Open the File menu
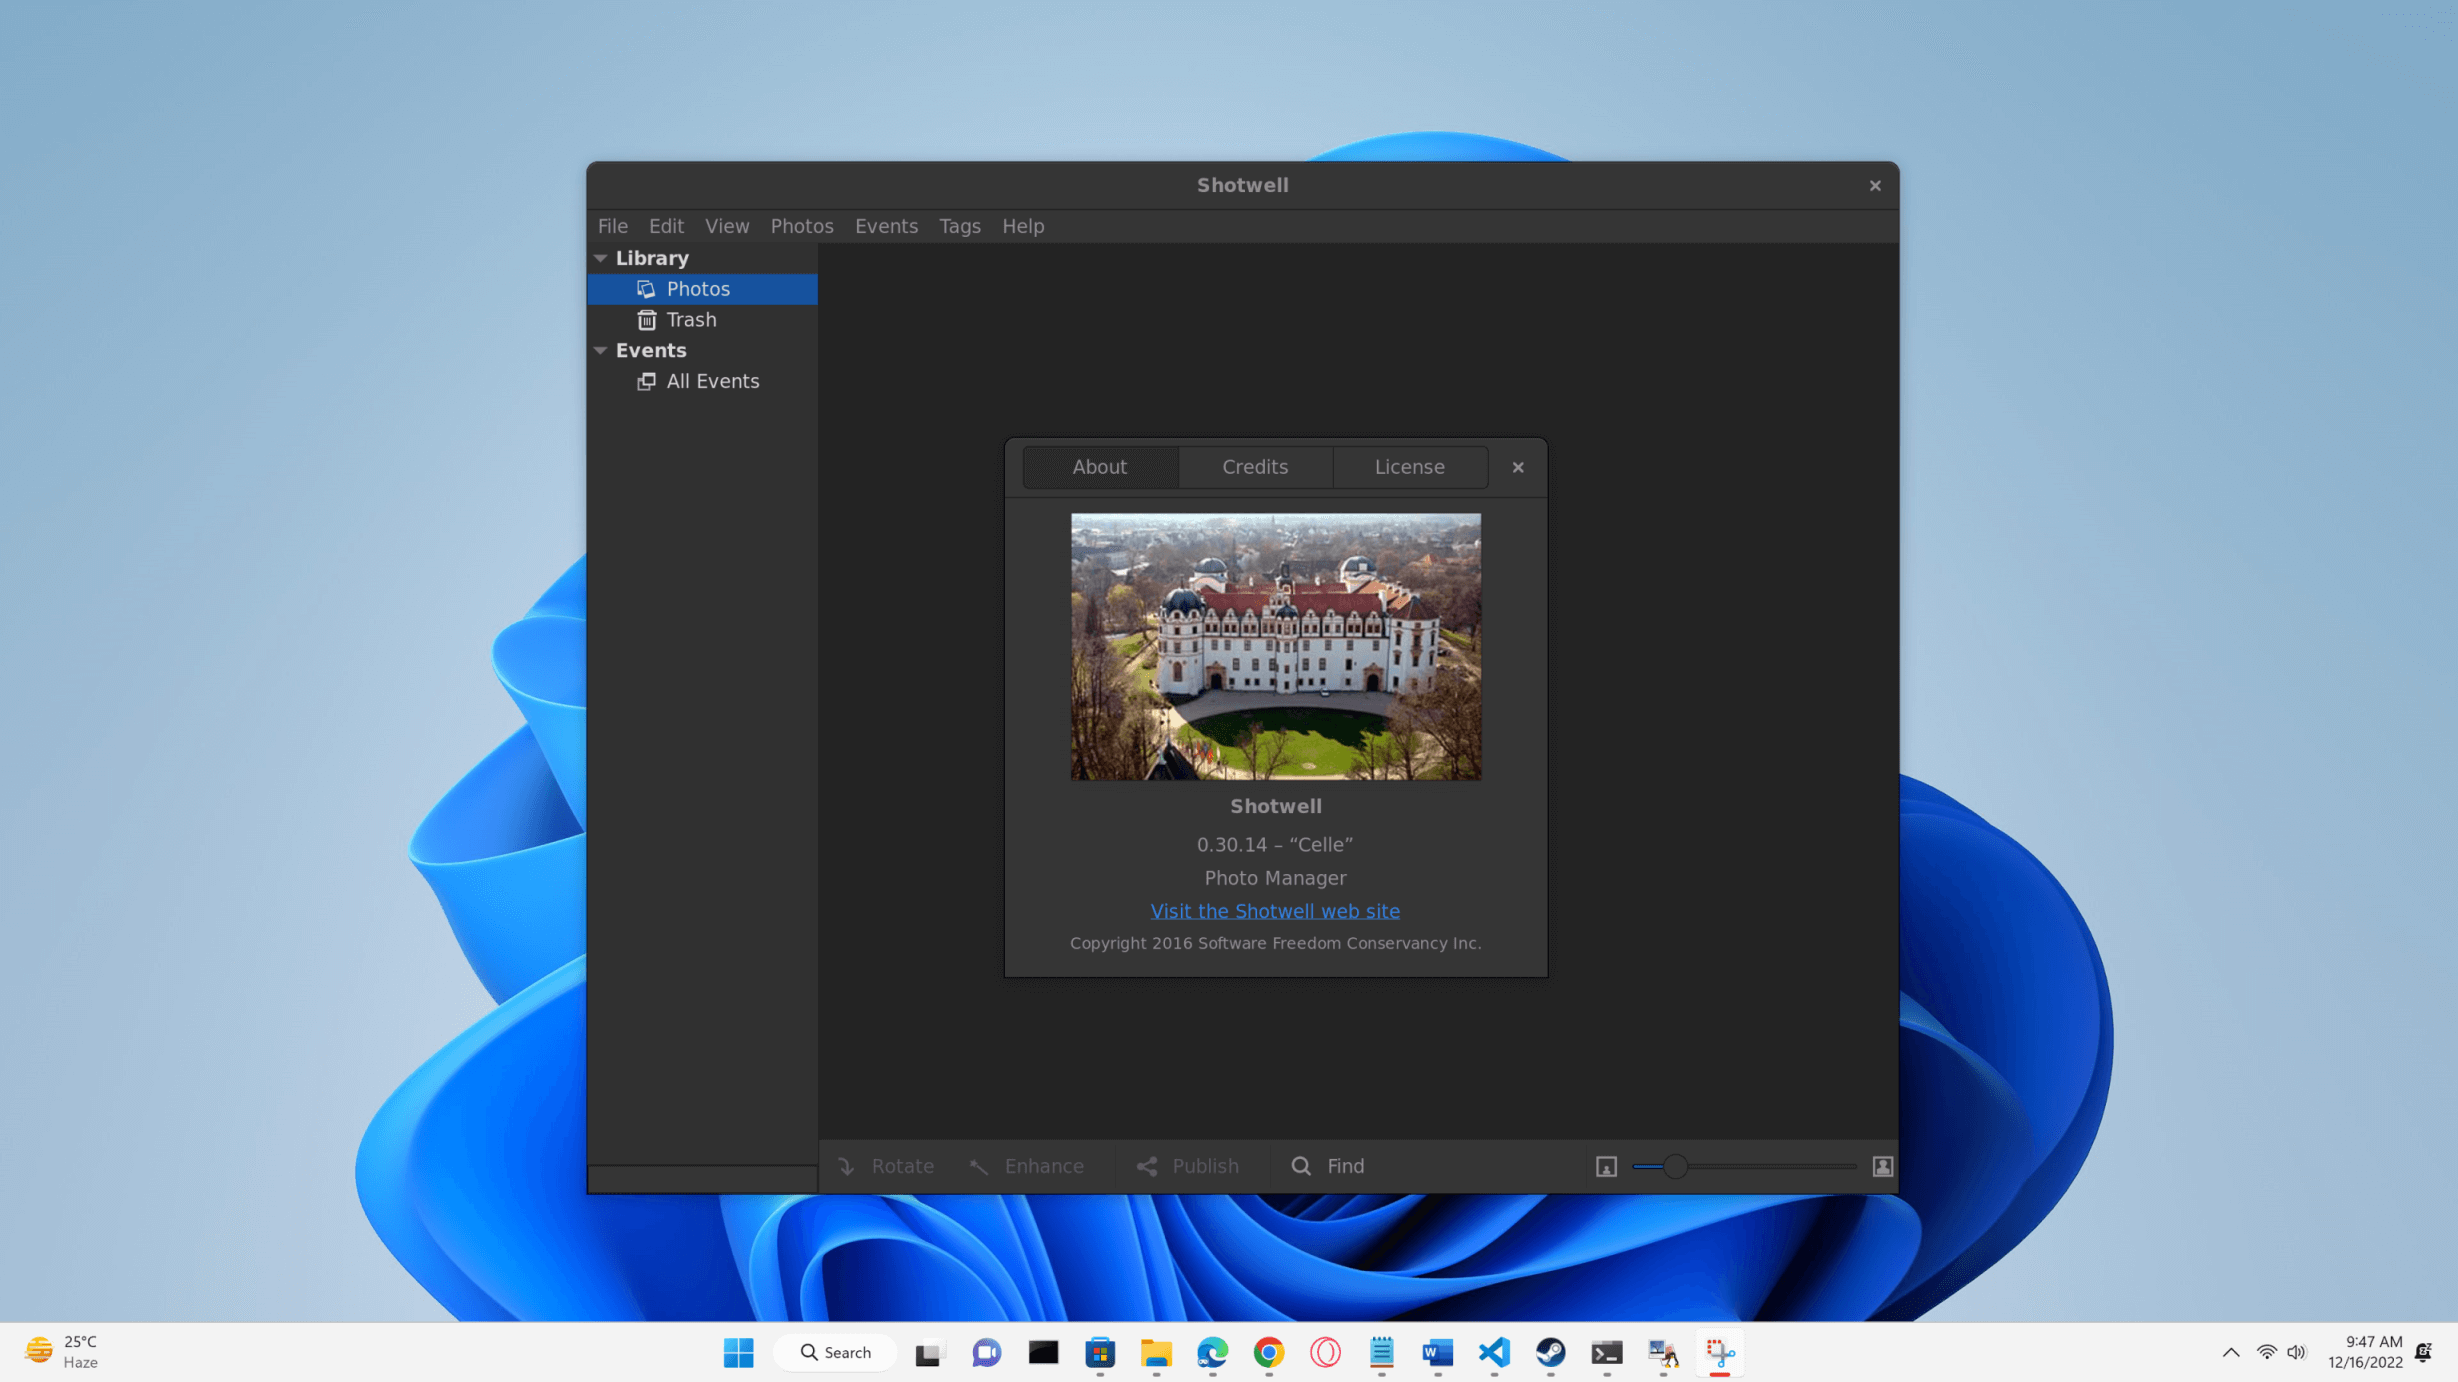The image size is (2458, 1382). coord(612,226)
